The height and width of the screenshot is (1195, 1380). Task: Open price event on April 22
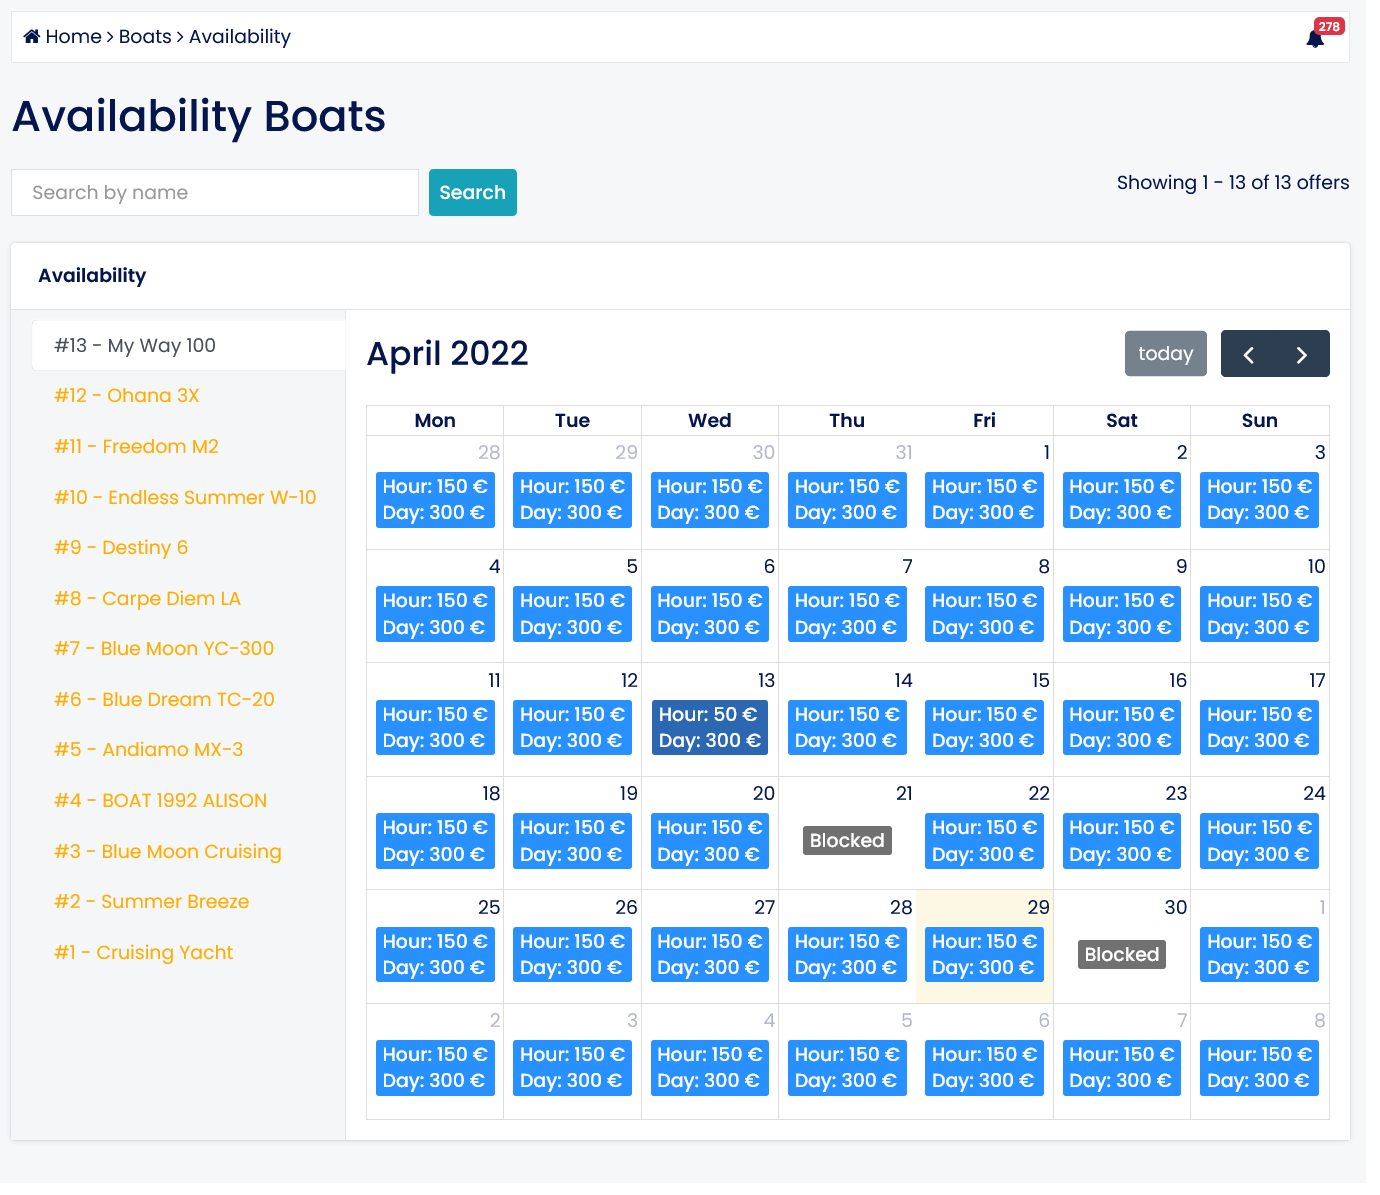pyautogui.click(x=984, y=841)
